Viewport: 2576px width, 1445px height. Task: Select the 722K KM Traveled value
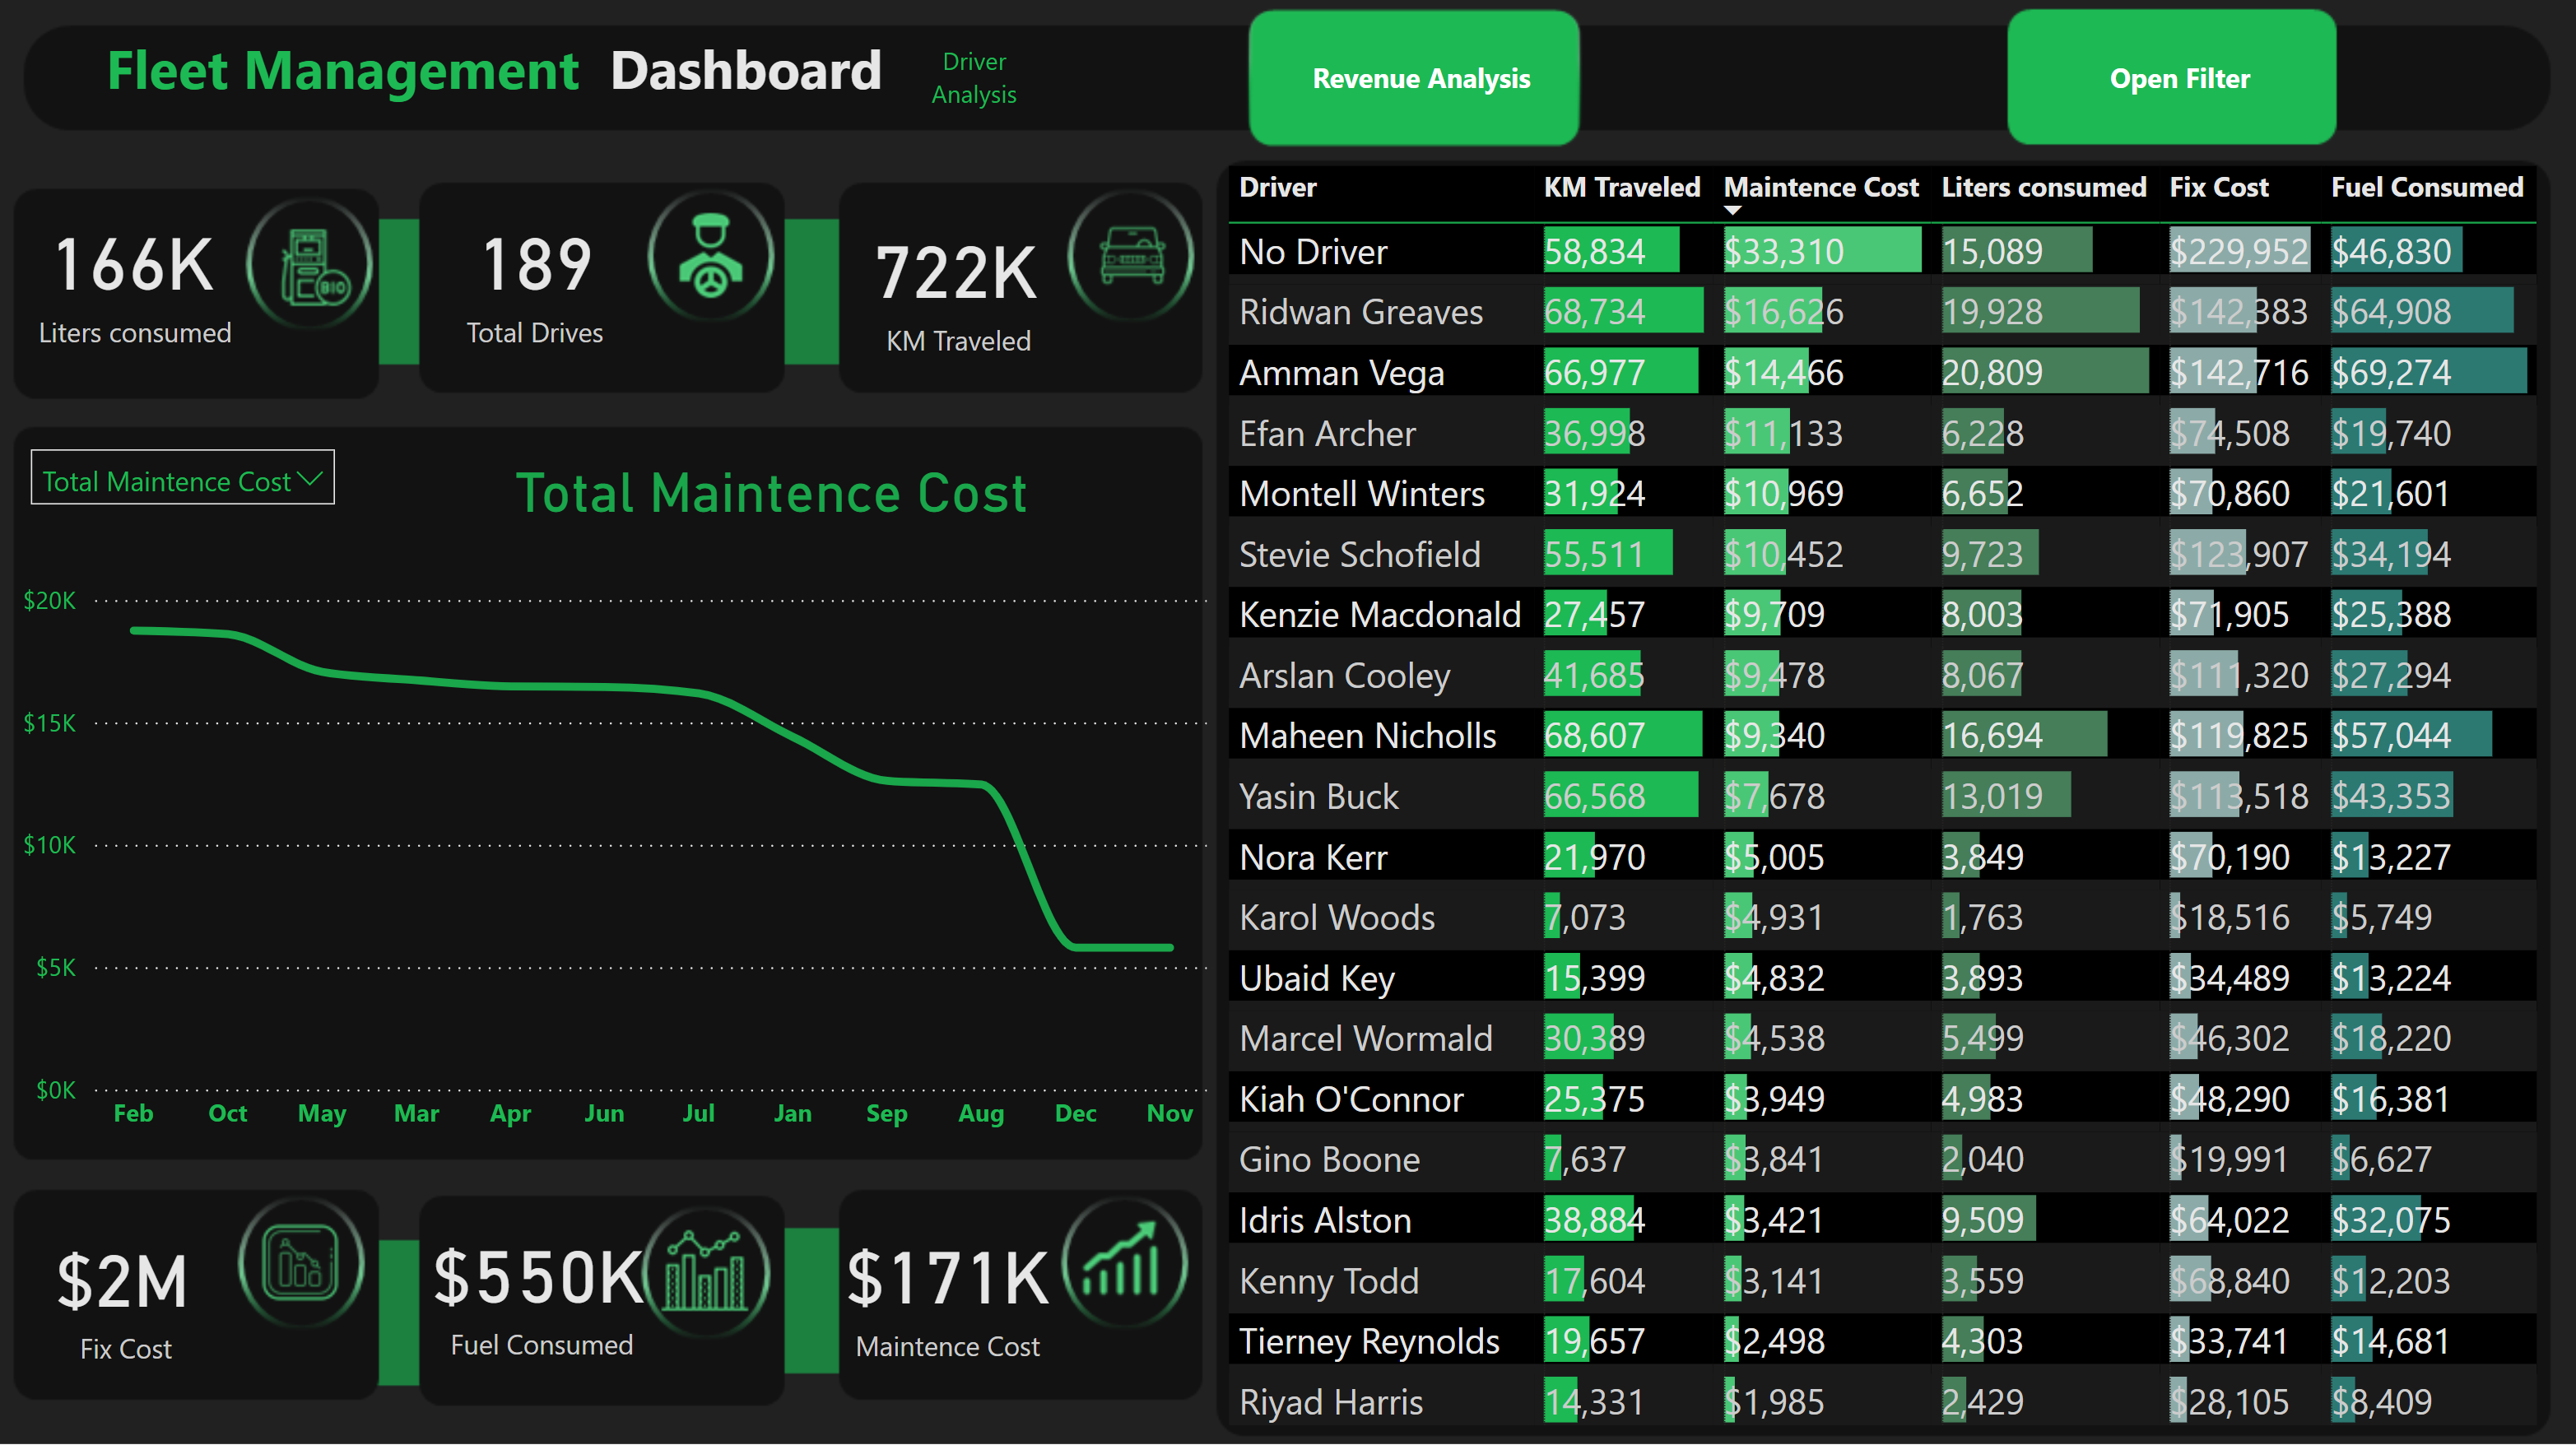tap(956, 273)
